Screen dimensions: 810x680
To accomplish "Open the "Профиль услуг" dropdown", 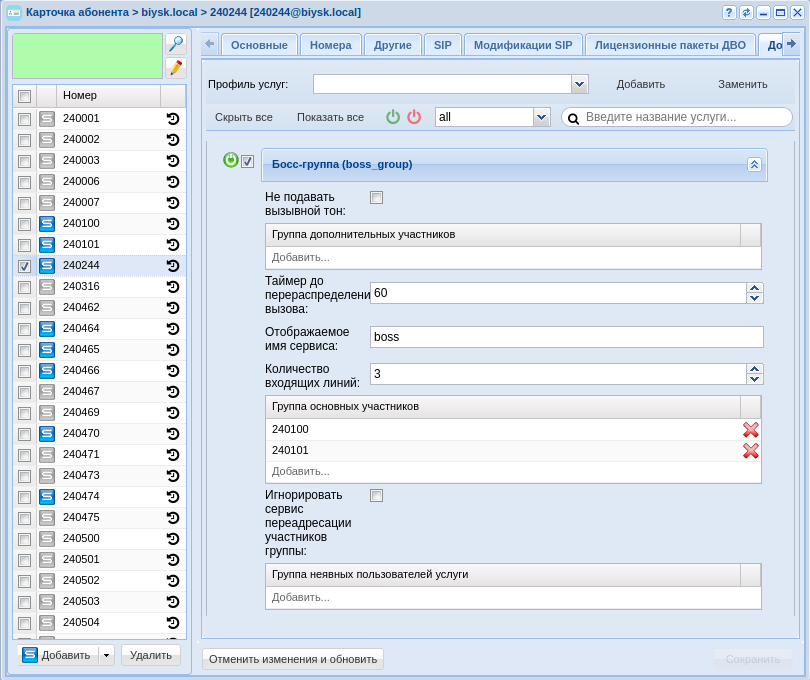I will click(x=579, y=84).
